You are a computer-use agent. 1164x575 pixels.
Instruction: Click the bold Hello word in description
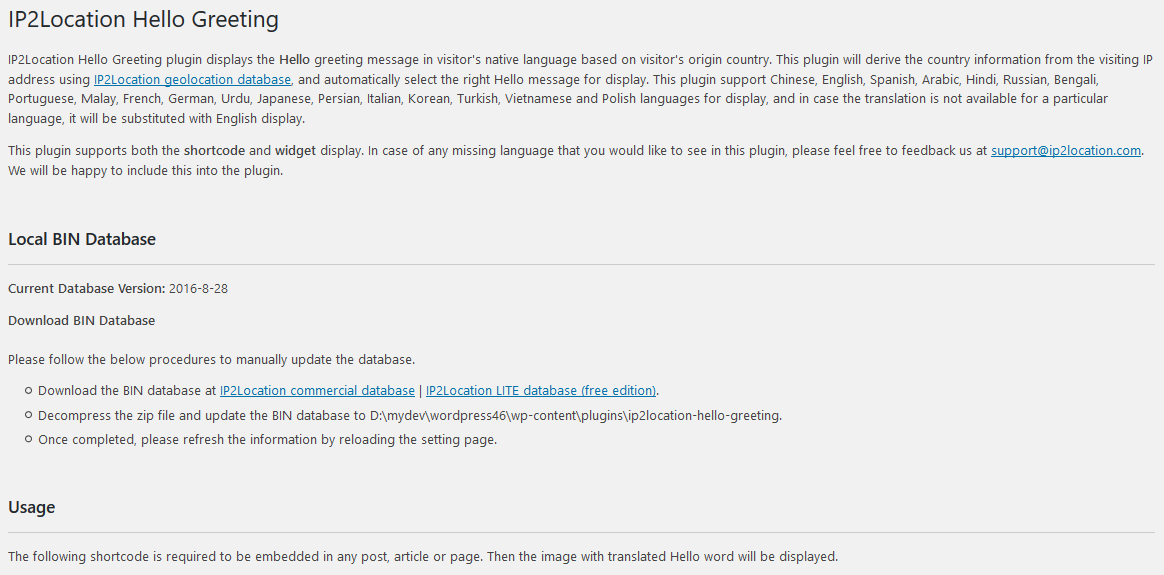click(295, 59)
